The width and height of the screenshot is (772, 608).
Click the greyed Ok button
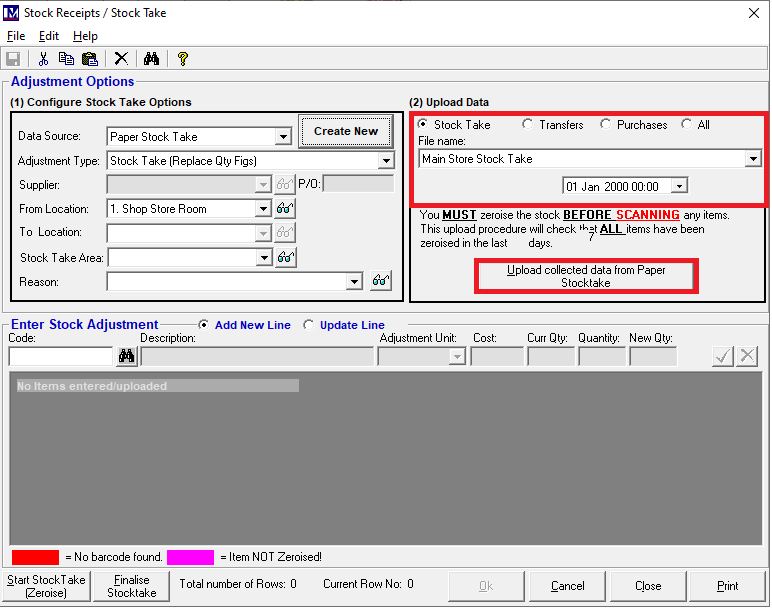pyautogui.click(x=486, y=586)
